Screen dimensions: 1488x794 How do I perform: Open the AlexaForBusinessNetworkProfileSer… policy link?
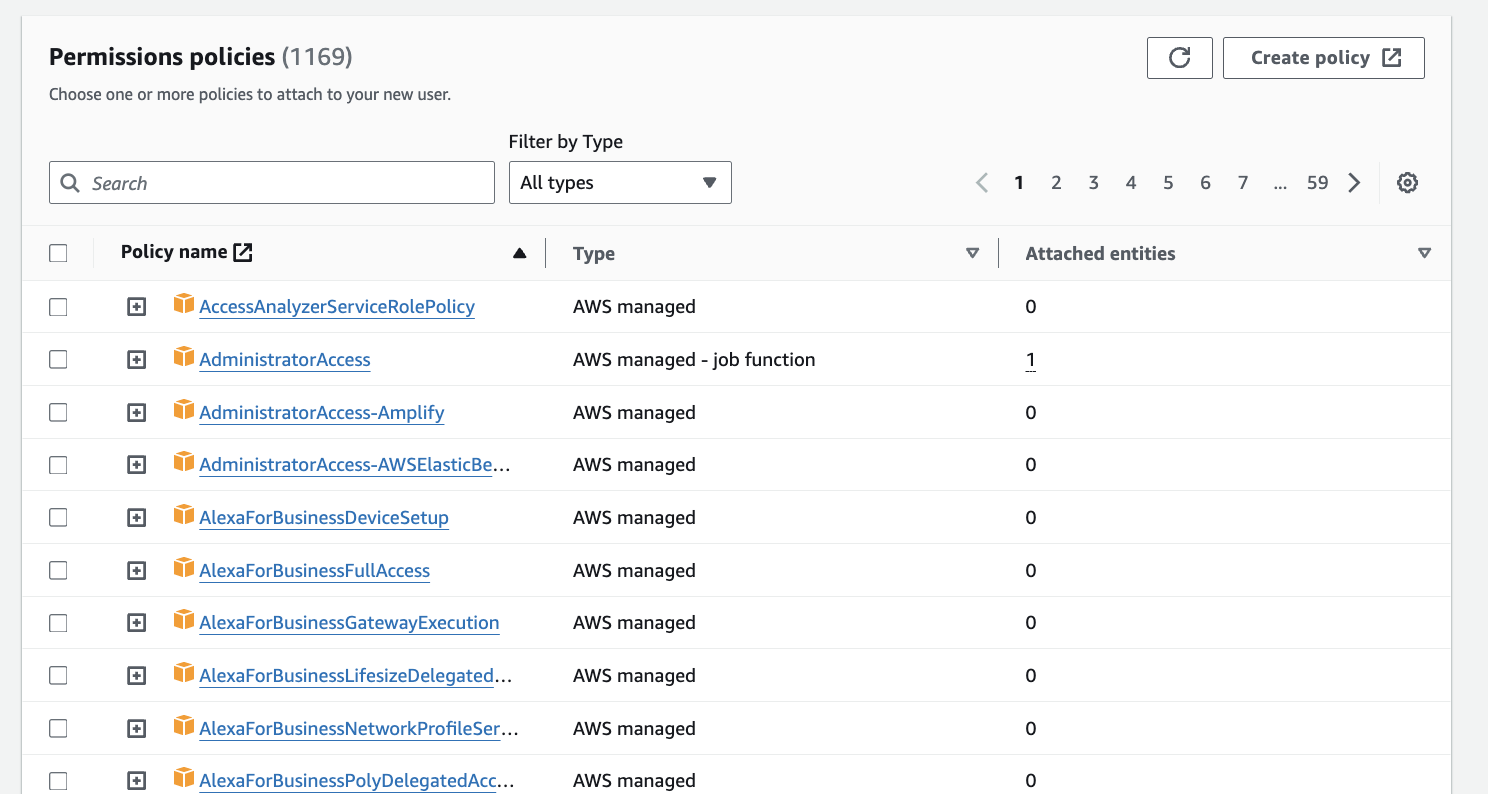[359, 729]
